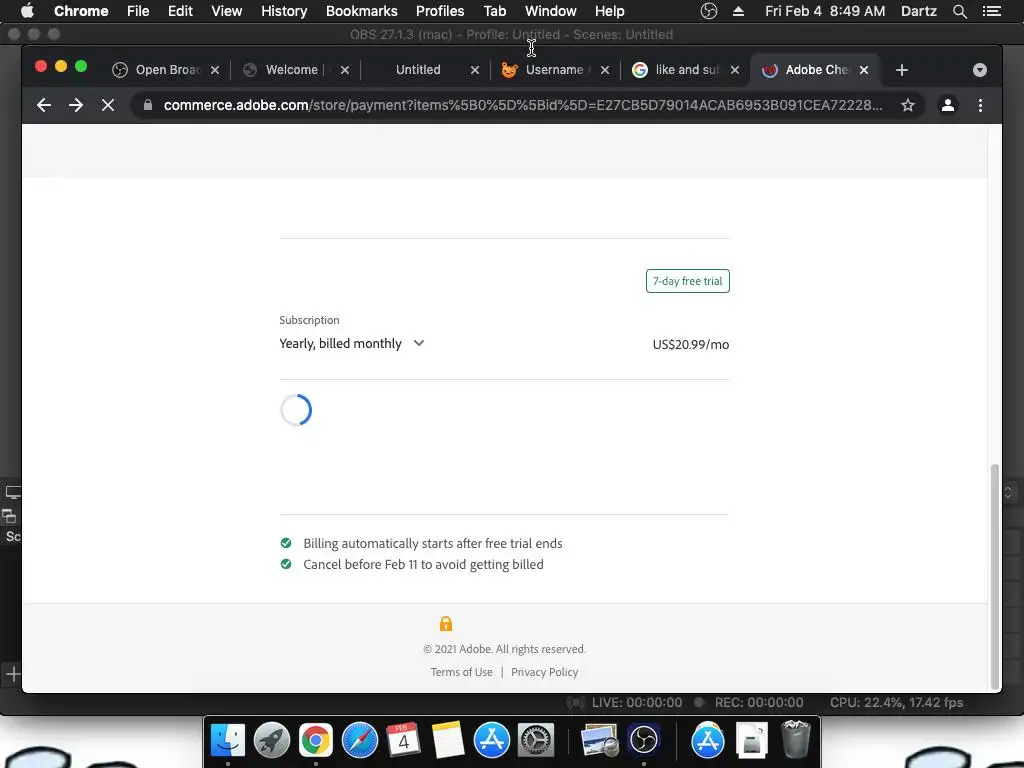This screenshot has width=1024, height=768.
Task: Open Notes from the Dock
Action: [447, 740]
